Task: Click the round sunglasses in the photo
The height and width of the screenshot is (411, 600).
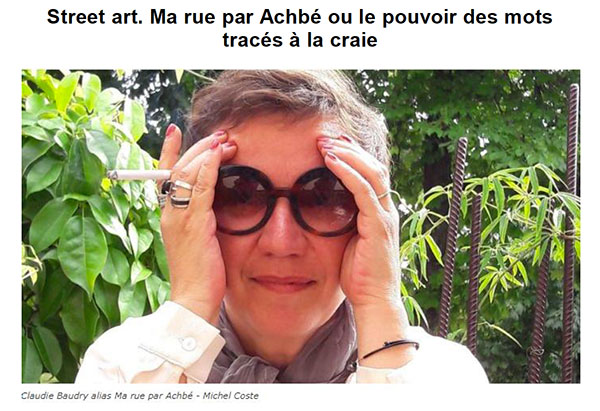Action: 285,200
